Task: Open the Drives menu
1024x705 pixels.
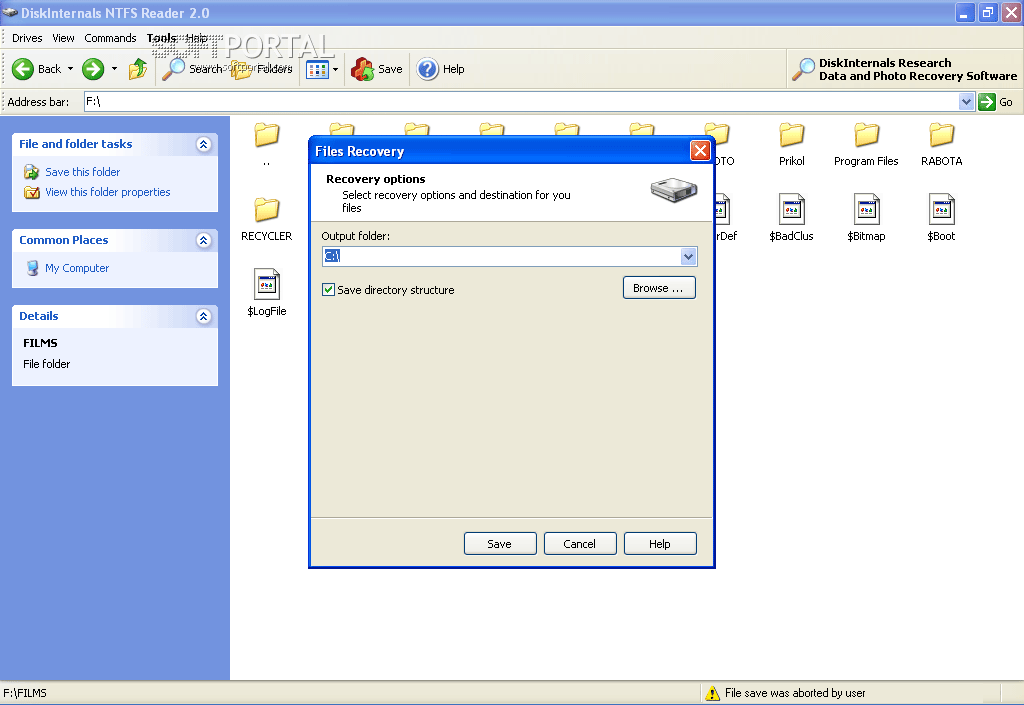Action: tap(27, 38)
